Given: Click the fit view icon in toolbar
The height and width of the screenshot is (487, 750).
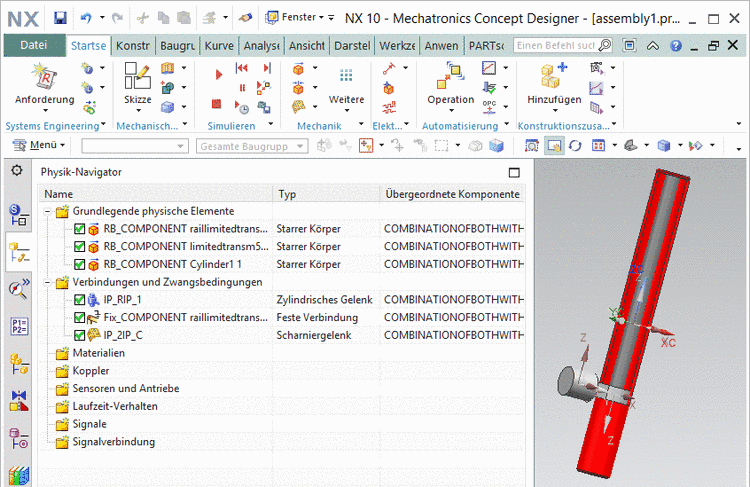Looking at the screenshot, I should pyautogui.click(x=531, y=145).
